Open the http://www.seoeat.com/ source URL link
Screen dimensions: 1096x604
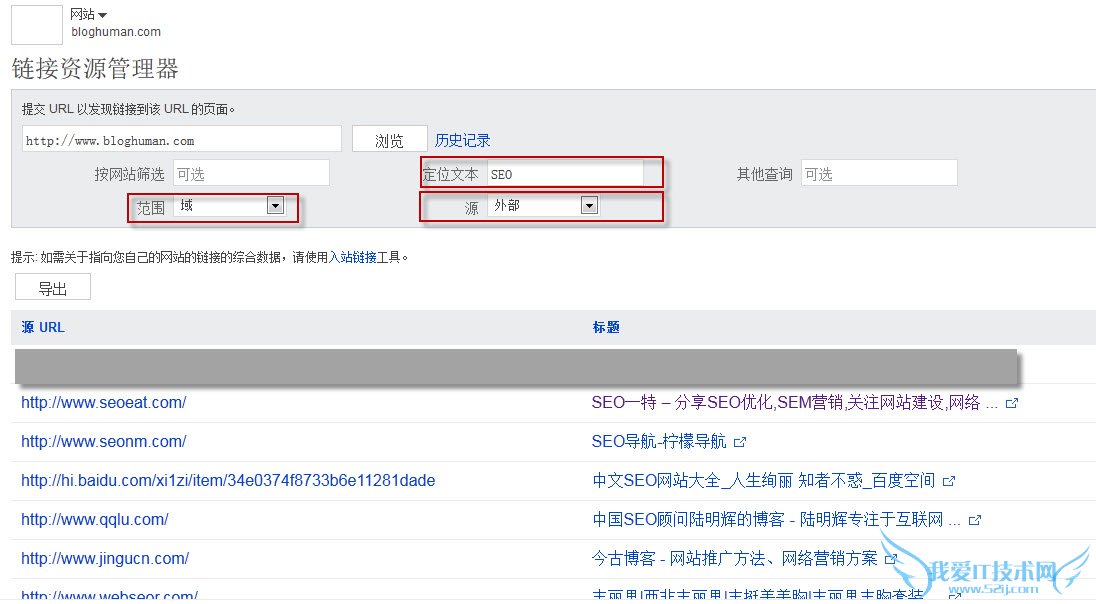103,403
